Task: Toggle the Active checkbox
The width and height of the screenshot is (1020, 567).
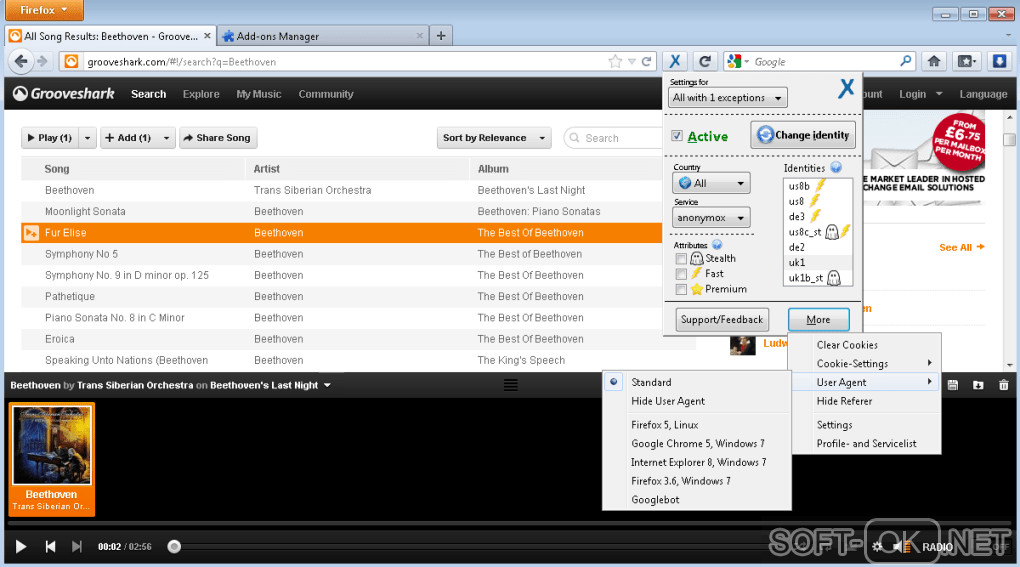Action: point(677,136)
